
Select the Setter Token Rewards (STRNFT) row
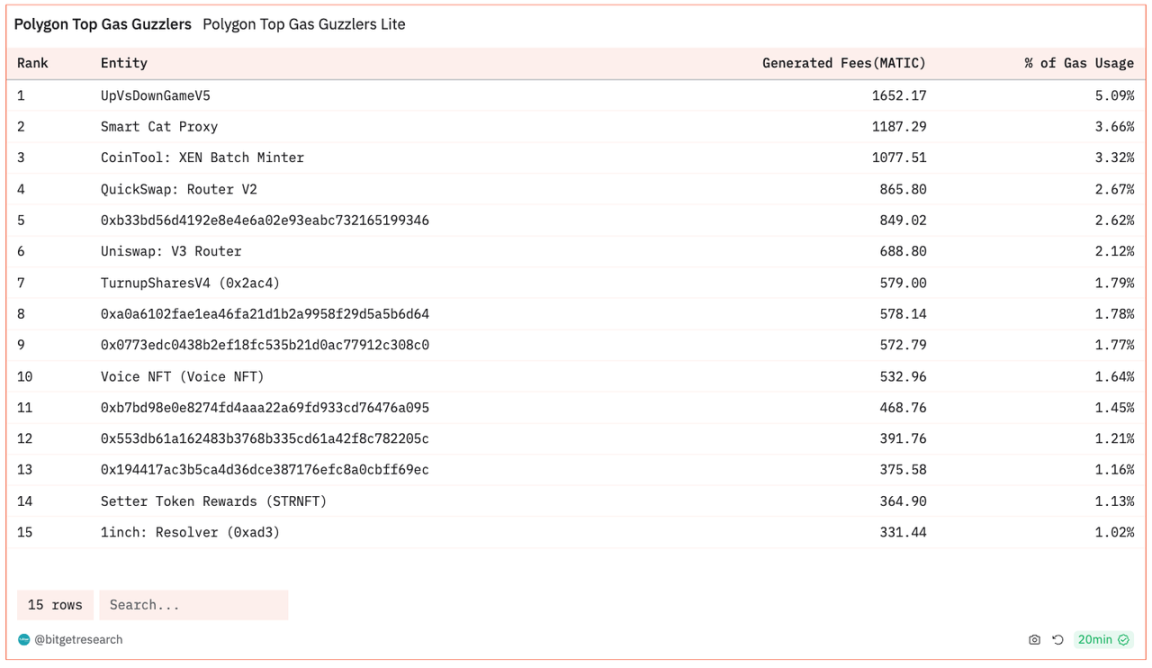coord(214,501)
